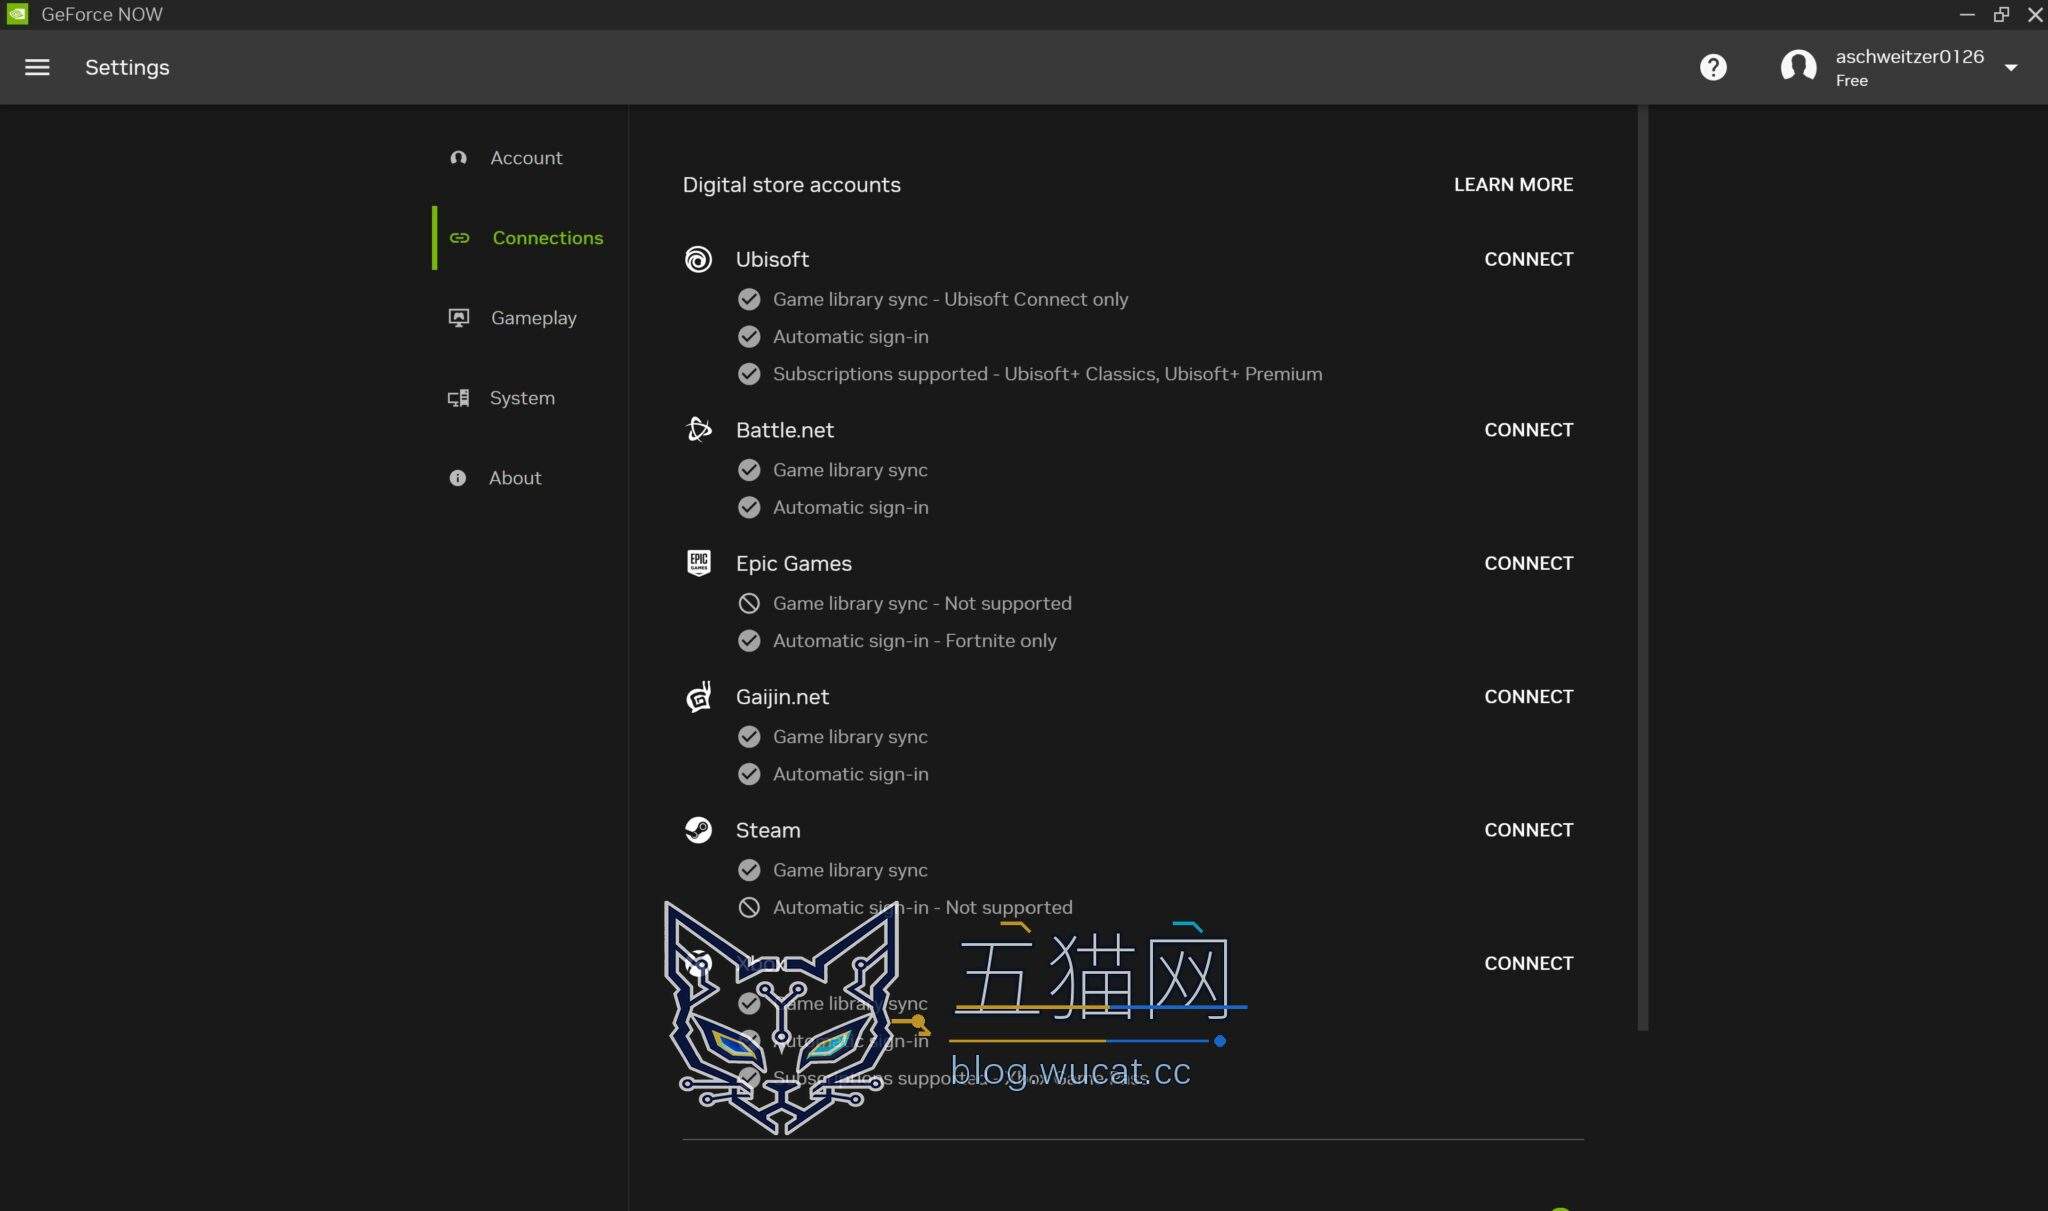
Task: Click CONNECT for the store listed after Steam
Action: pyautogui.click(x=1528, y=963)
